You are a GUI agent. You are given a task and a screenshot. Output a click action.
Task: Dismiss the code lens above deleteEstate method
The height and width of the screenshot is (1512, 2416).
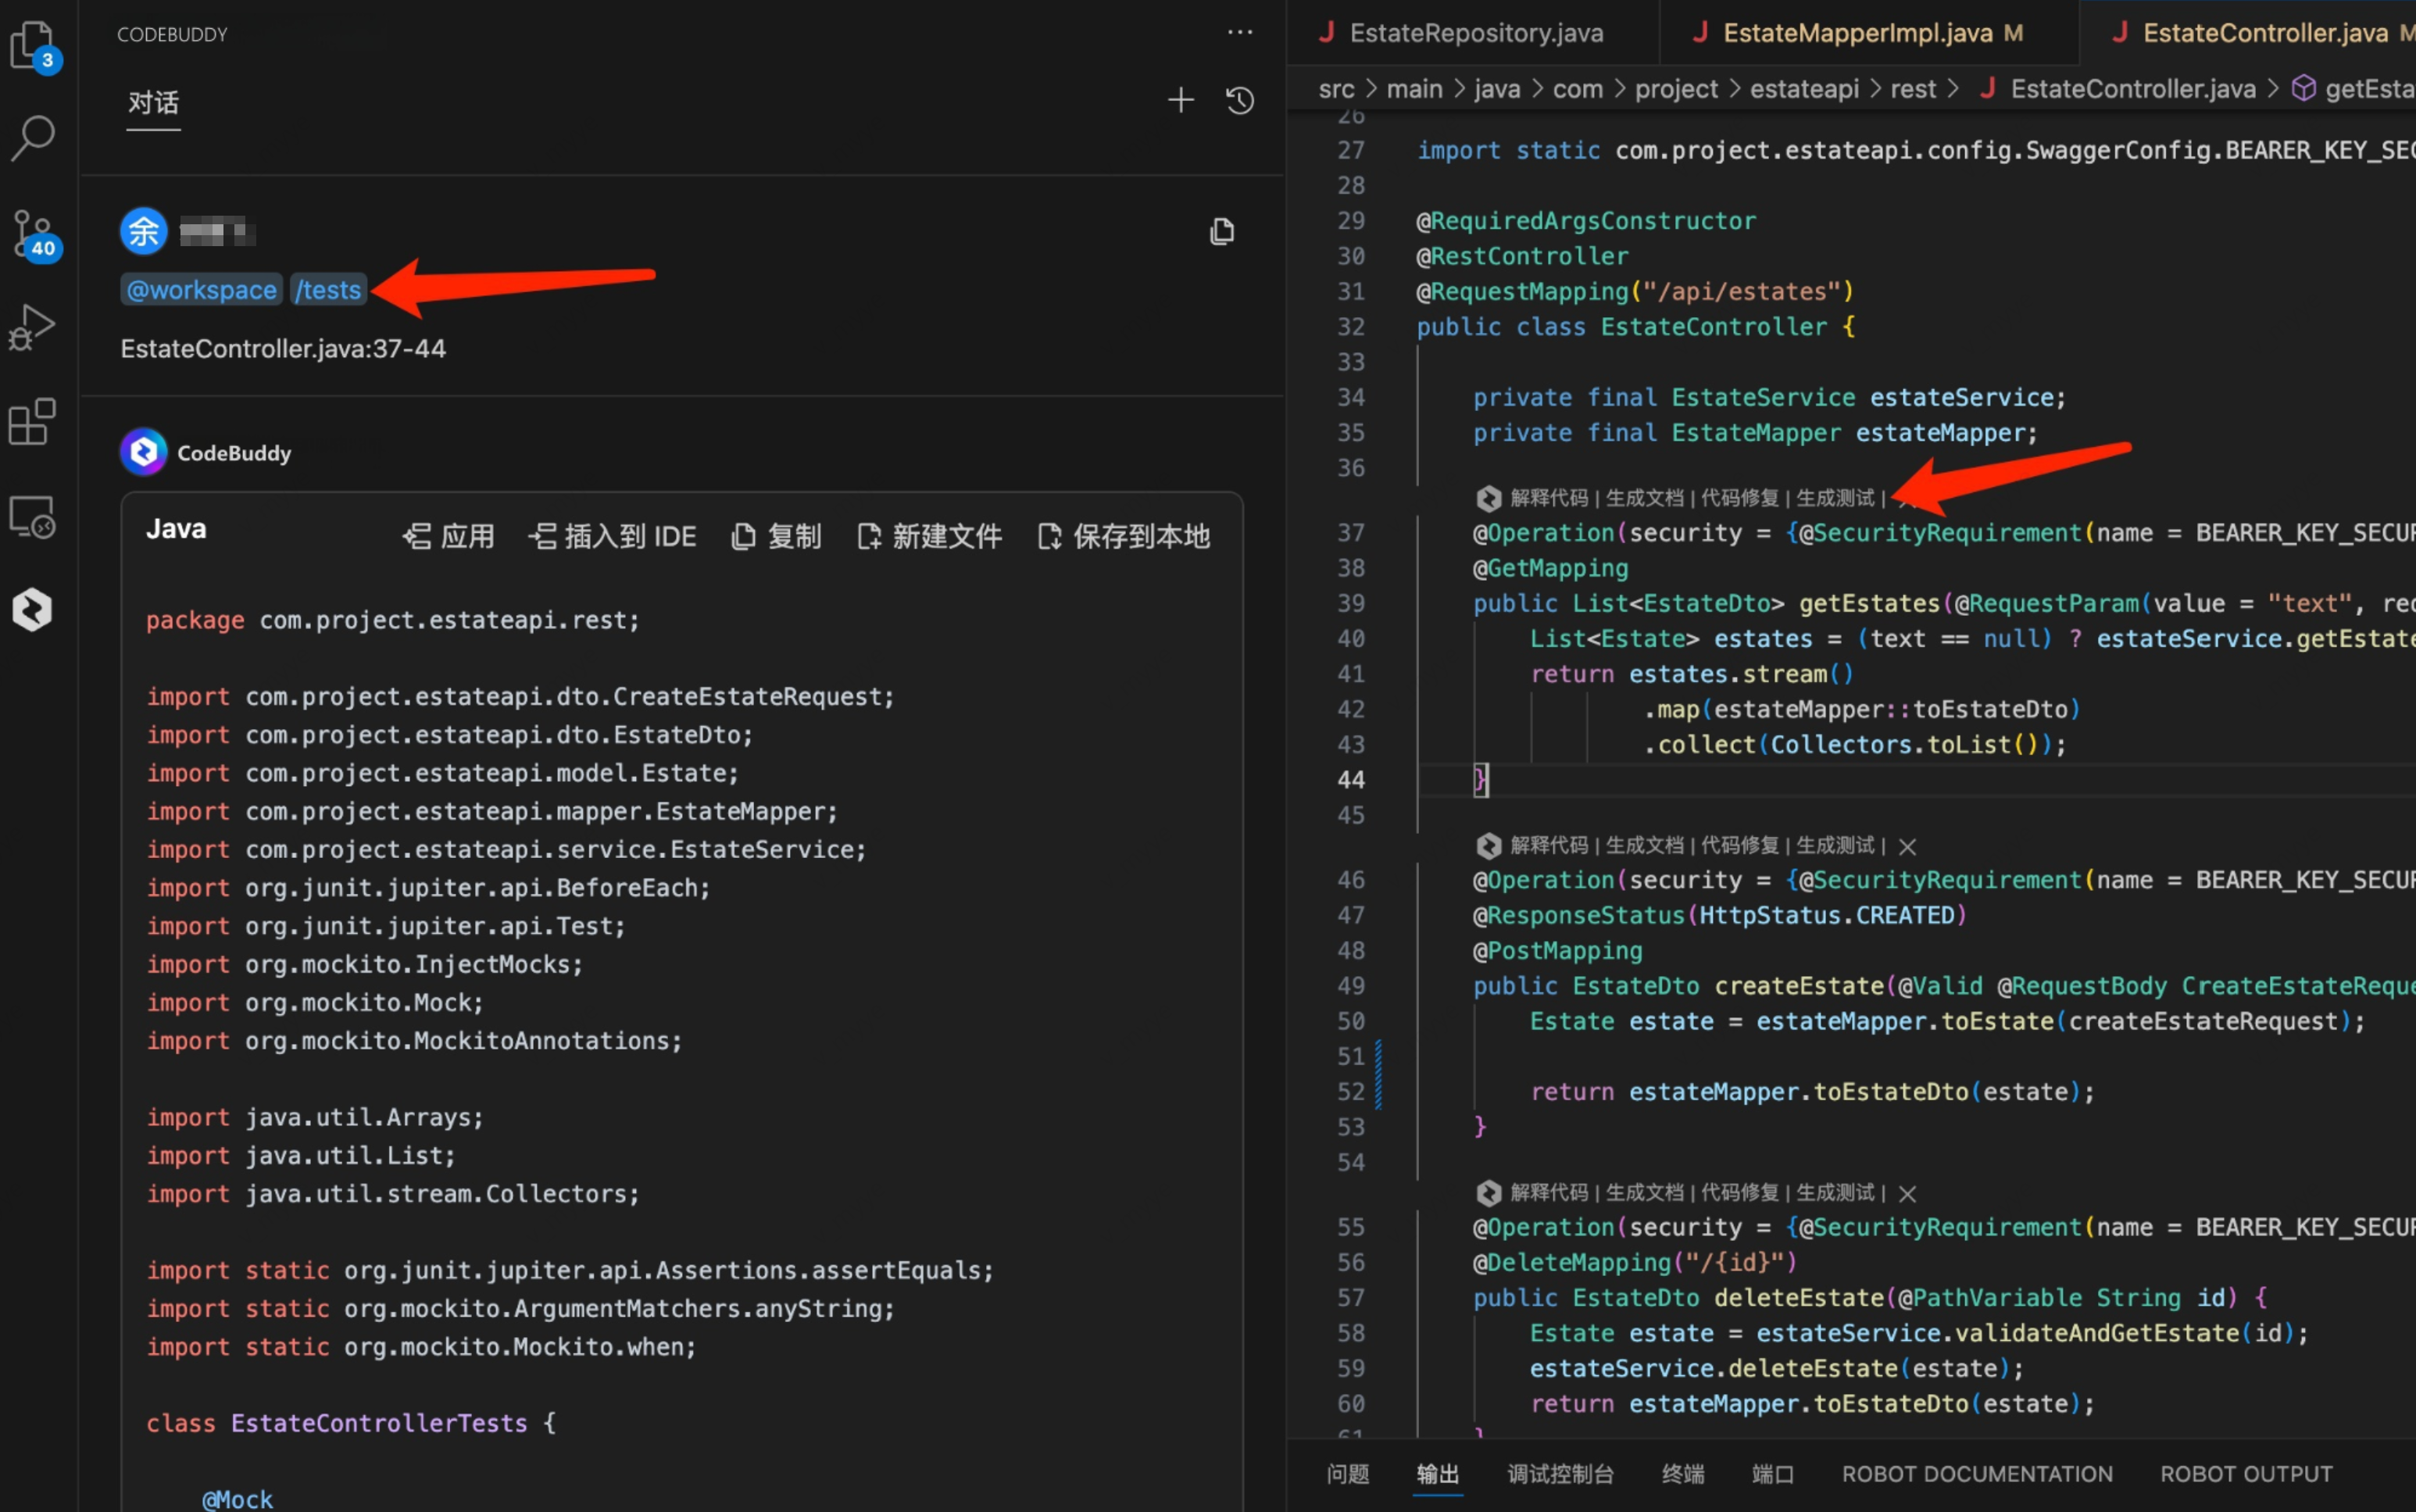[x=1907, y=1194]
